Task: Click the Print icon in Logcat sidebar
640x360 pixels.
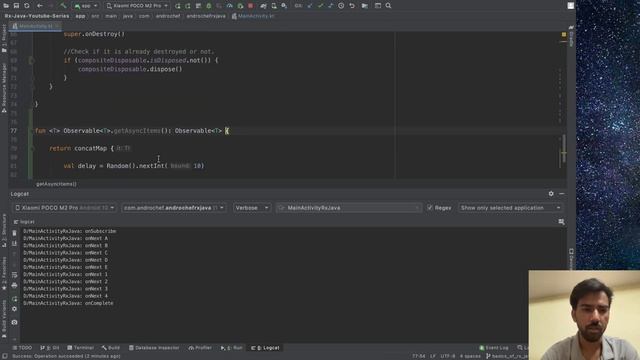Action: pos(14,285)
